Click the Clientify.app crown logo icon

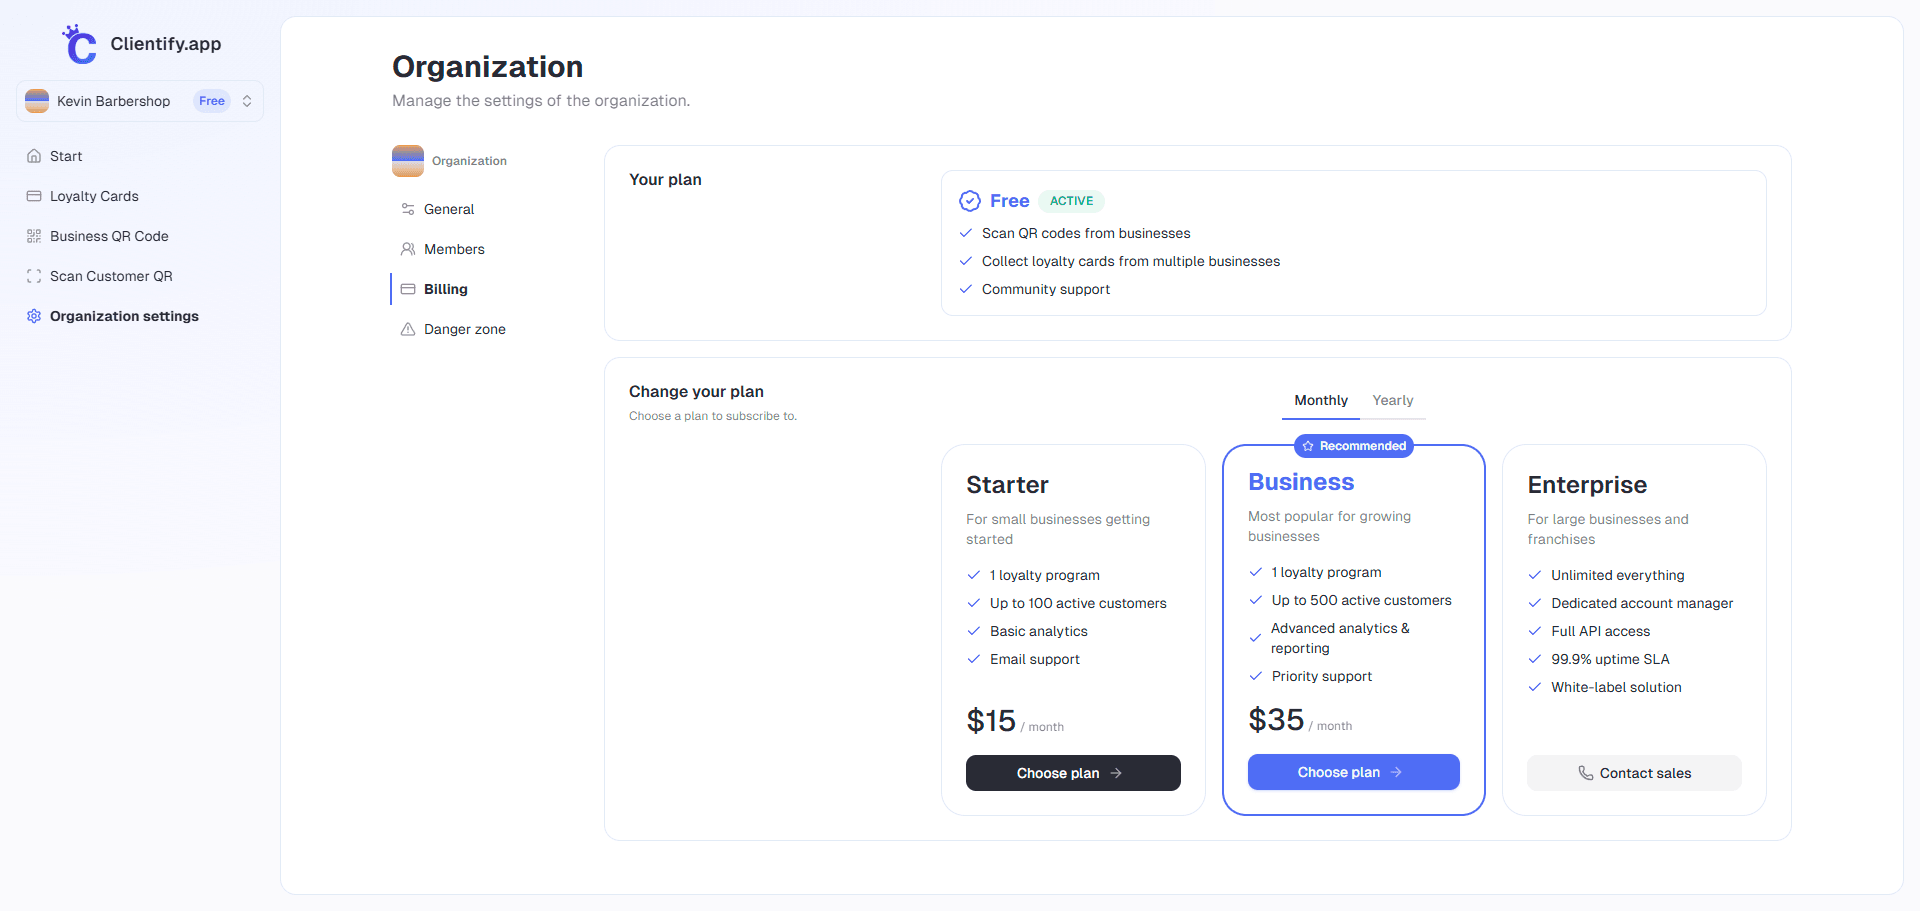pyautogui.click(x=79, y=44)
